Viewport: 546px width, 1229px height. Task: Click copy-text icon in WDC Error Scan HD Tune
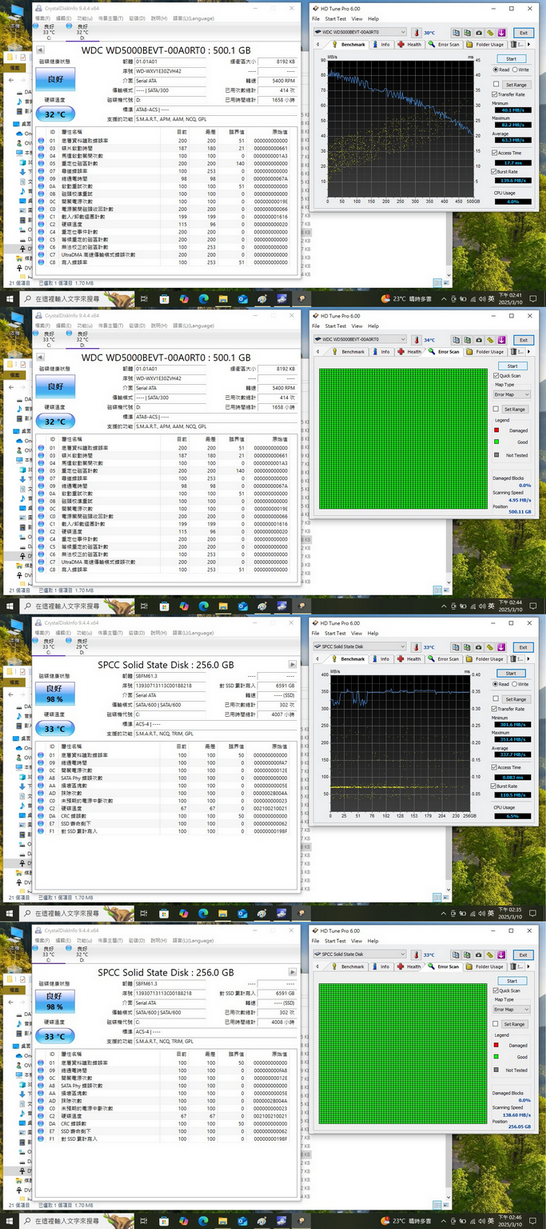(456, 340)
